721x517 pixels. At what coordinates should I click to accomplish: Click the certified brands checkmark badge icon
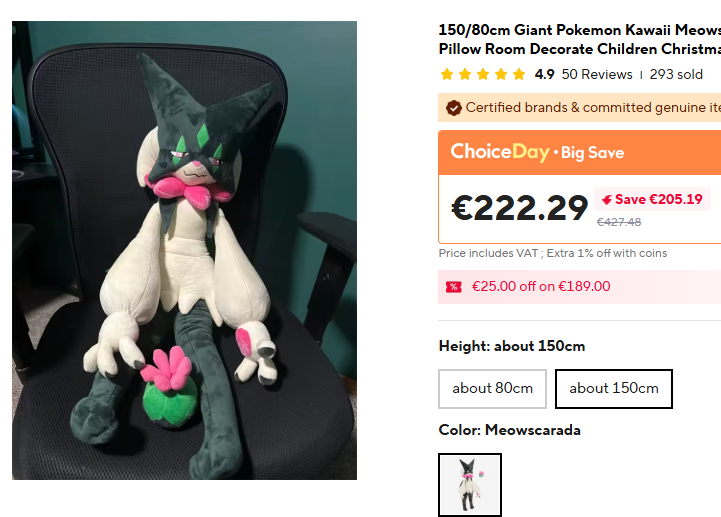click(x=453, y=108)
